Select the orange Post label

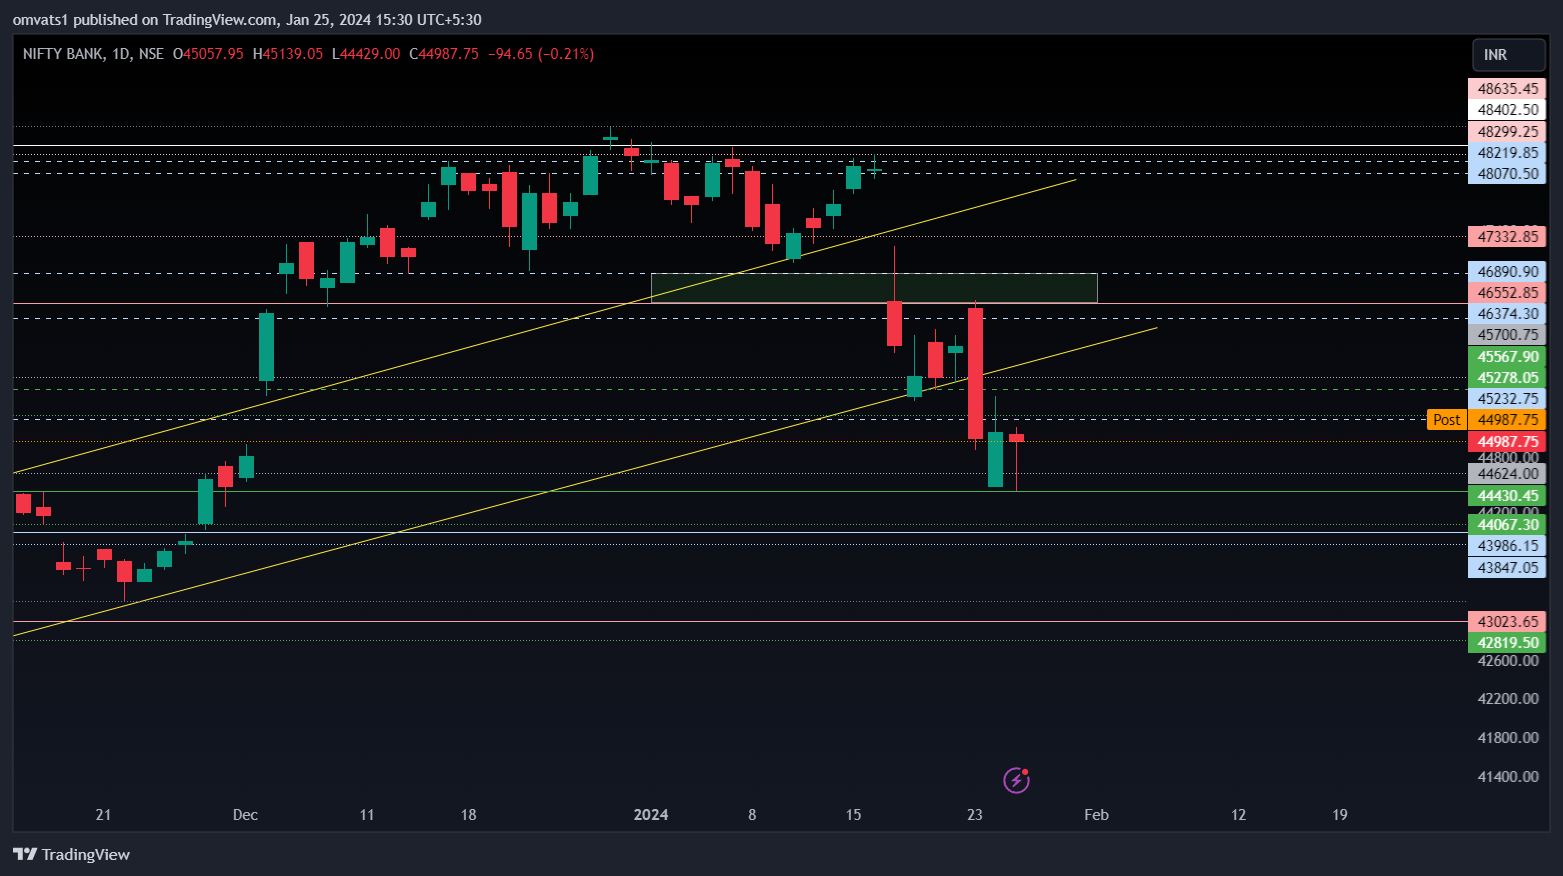click(1446, 420)
